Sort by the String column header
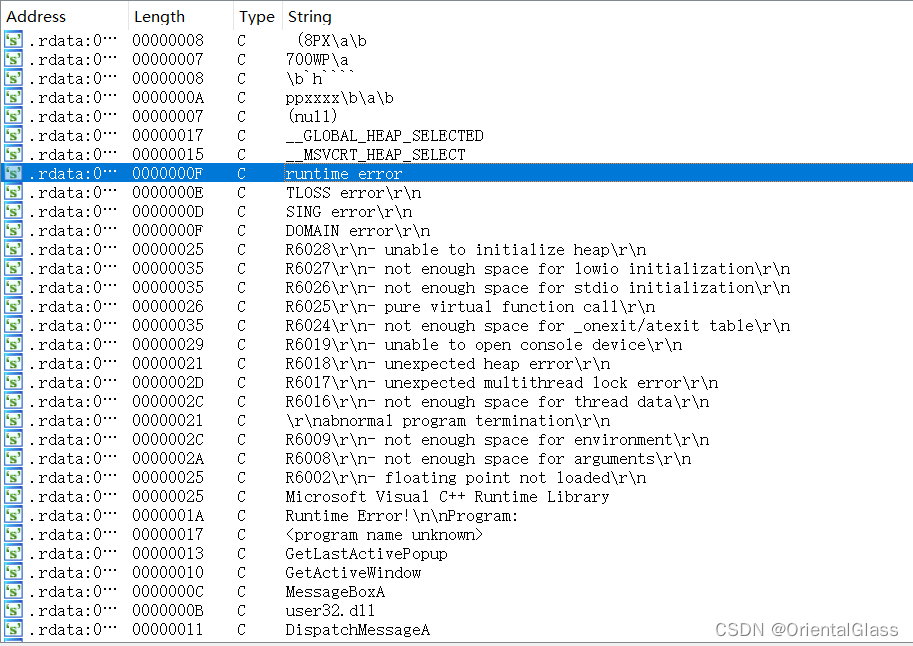 click(x=309, y=16)
